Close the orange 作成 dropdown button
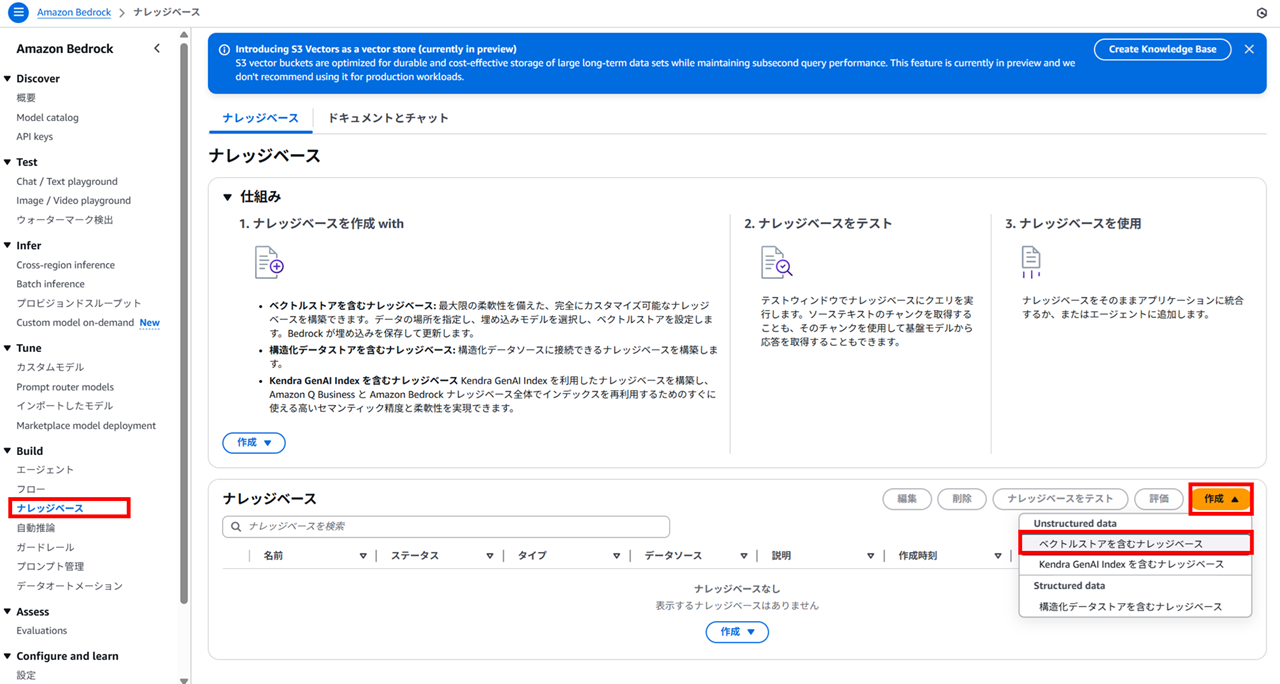Viewport: 1280px width, 684px height. pyautogui.click(x=1221, y=498)
